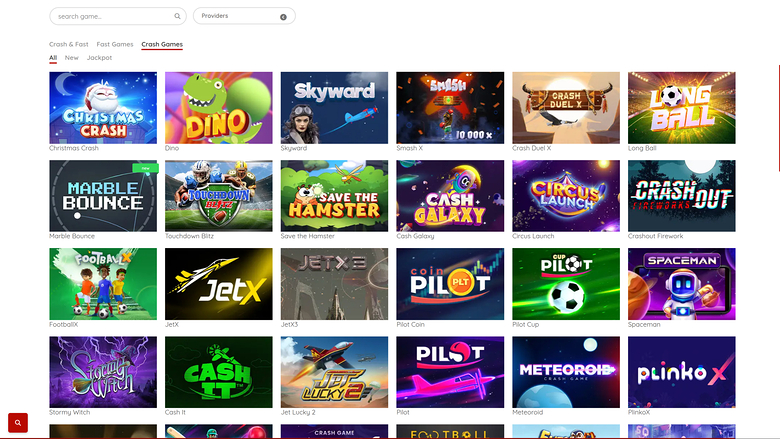Screen dimensions: 780x439
Task: Click the Pilot Cup caption text
Action: click(x=525, y=324)
